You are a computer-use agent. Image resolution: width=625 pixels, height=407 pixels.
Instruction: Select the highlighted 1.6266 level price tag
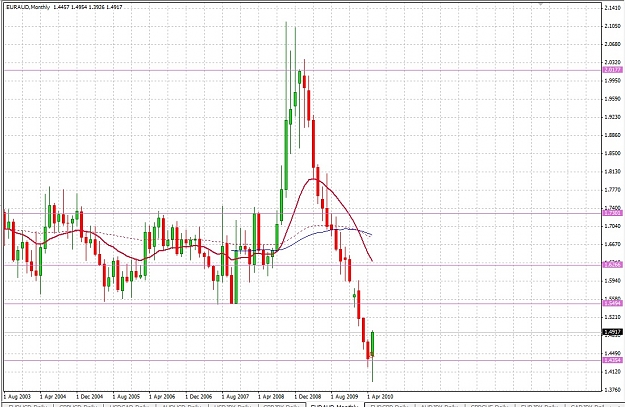tap(612, 264)
